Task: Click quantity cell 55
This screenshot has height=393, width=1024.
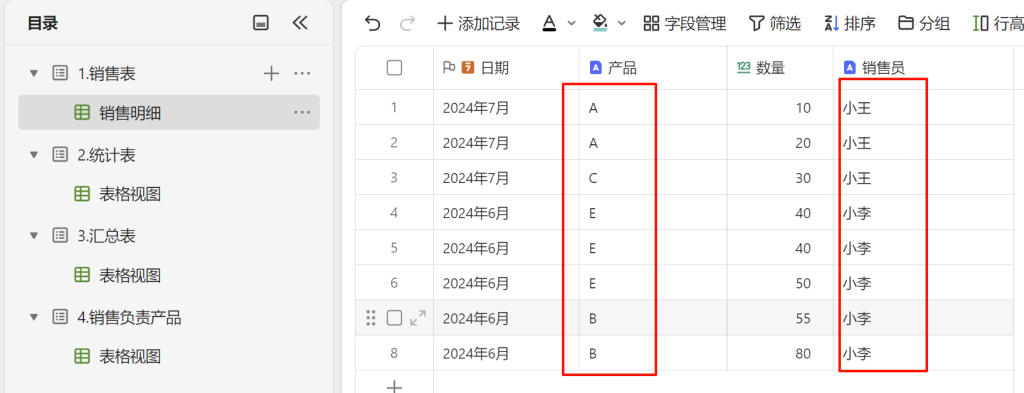Action: click(x=780, y=318)
